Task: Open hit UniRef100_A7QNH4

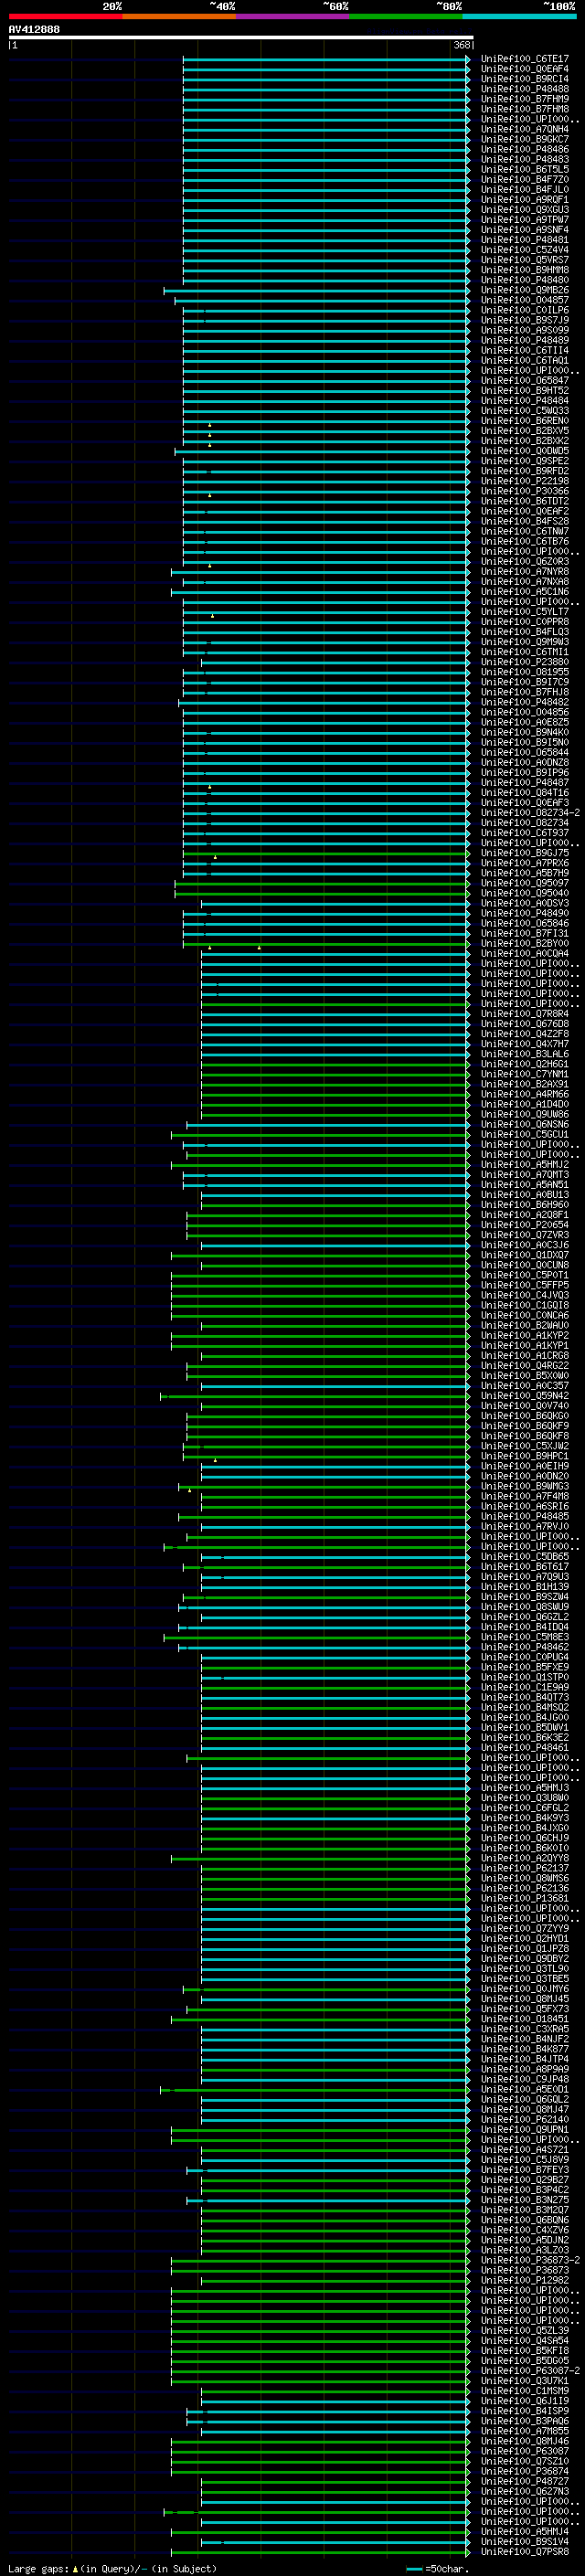Action: 524,129
